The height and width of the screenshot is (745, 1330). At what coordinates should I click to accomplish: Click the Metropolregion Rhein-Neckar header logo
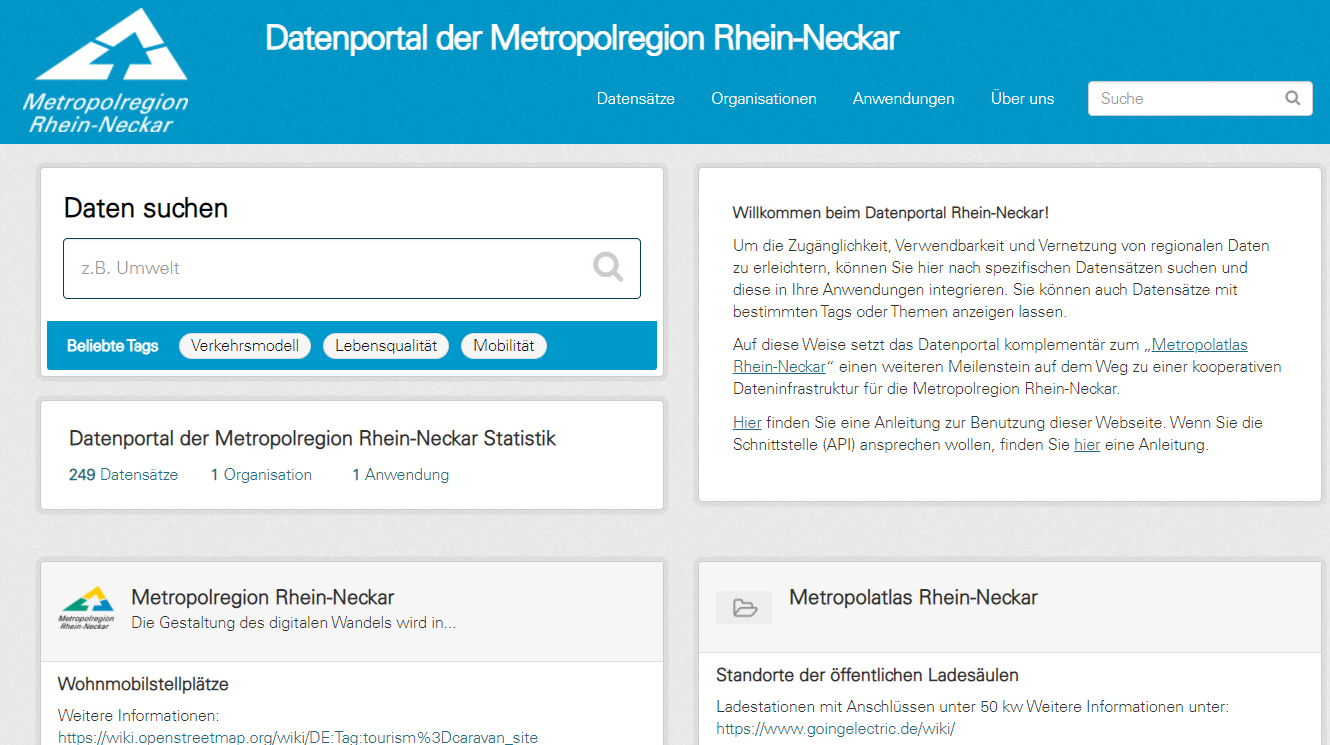[x=106, y=72]
